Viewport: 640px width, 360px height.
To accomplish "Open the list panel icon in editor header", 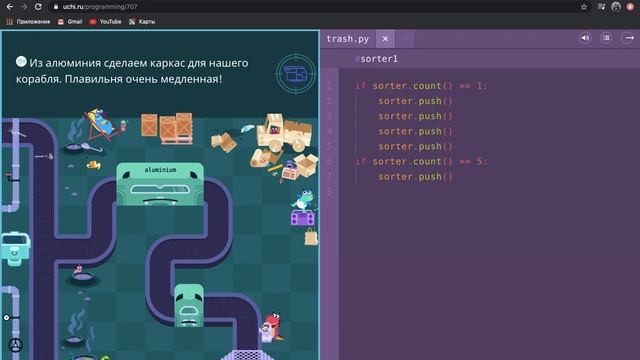I will (606, 38).
